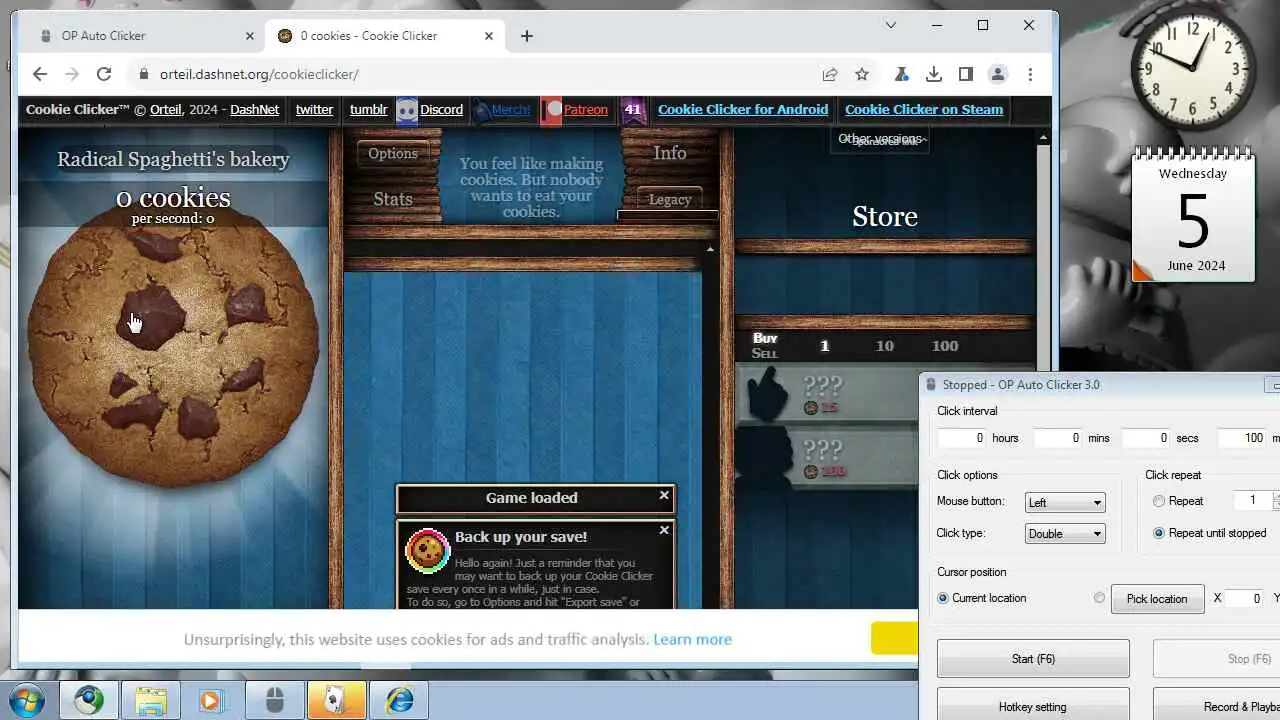This screenshot has width=1280, height=720.
Task: Open Chrome downloads icon
Action: (933, 74)
